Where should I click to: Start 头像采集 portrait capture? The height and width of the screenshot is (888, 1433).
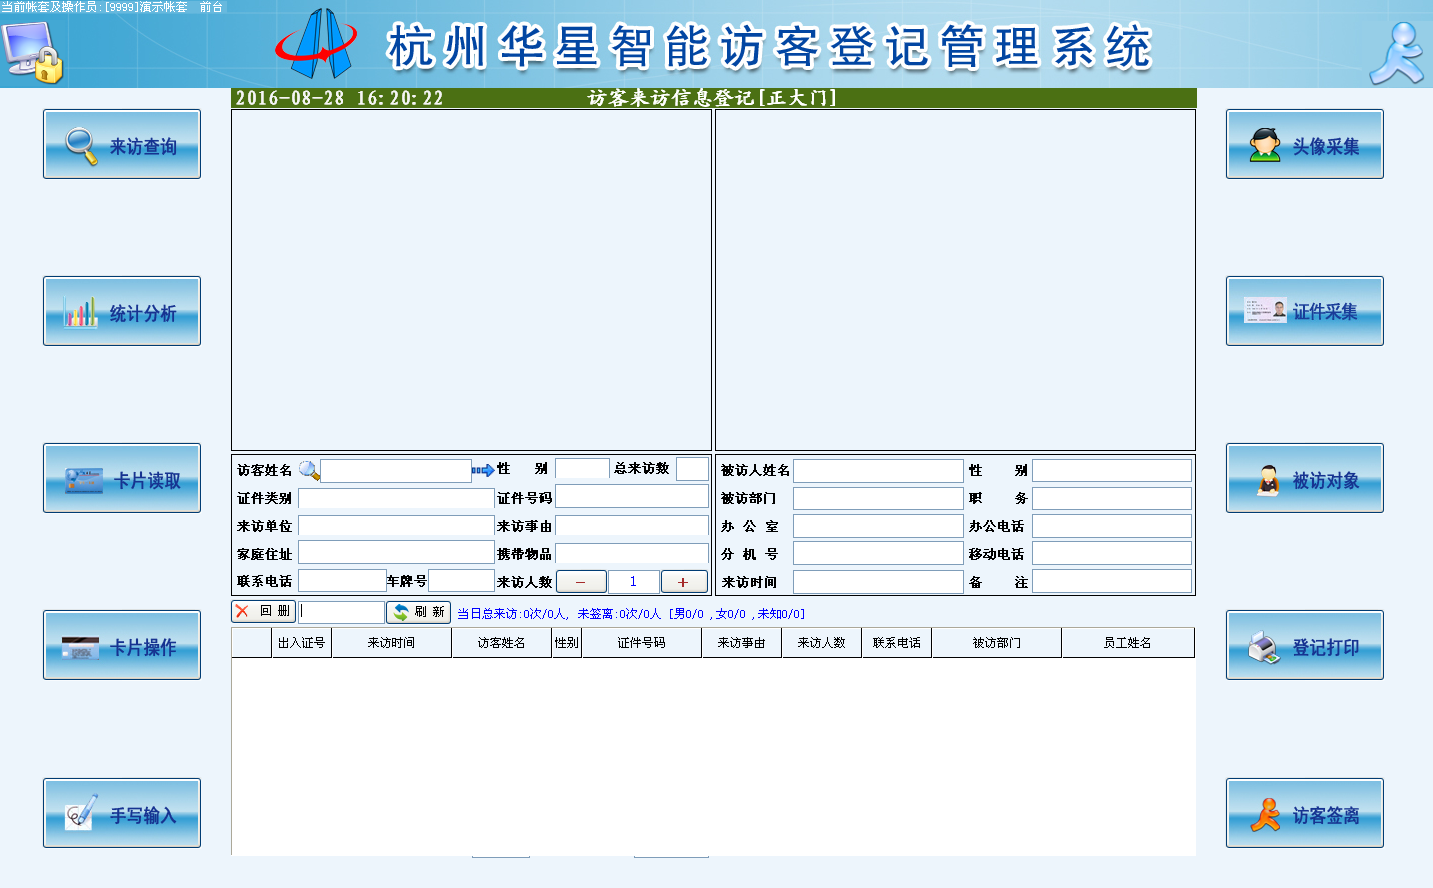click(1305, 144)
